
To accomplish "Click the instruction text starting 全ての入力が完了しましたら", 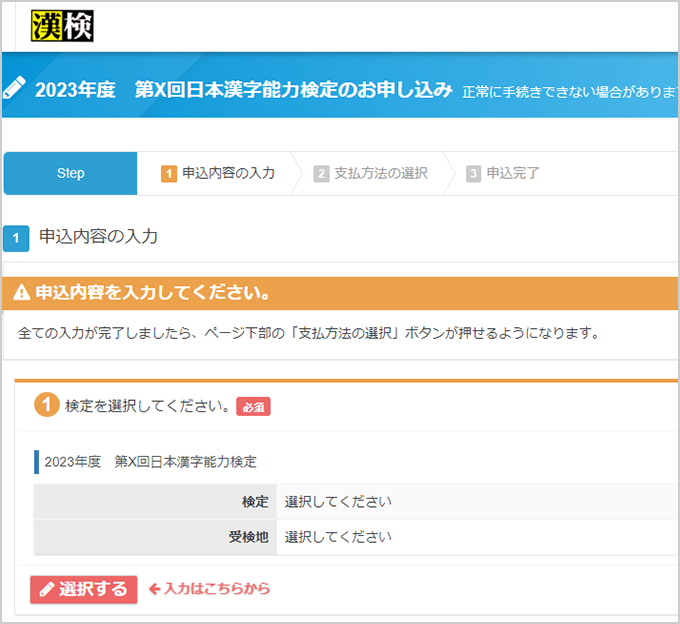I will click(308, 333).
